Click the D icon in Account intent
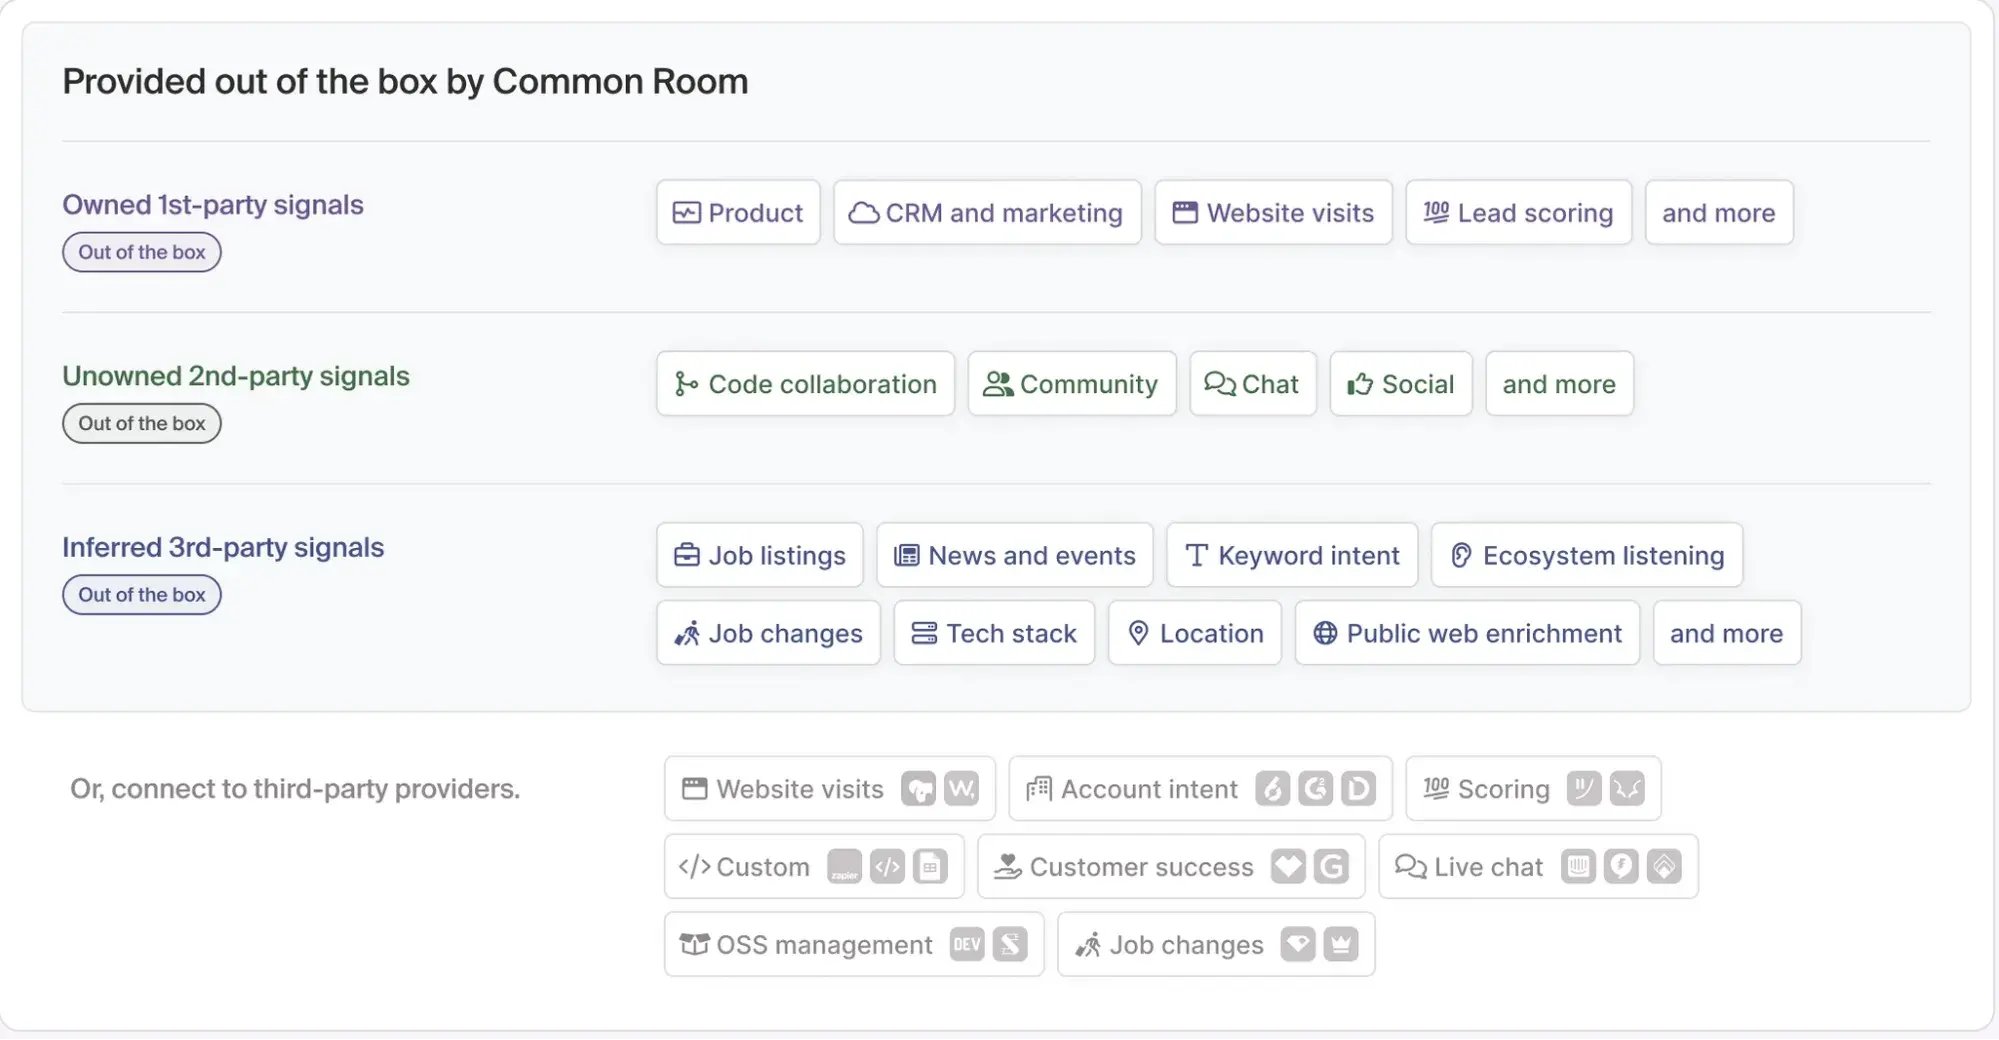This screenshot has height=1040, width=1999. point(1358,789)
